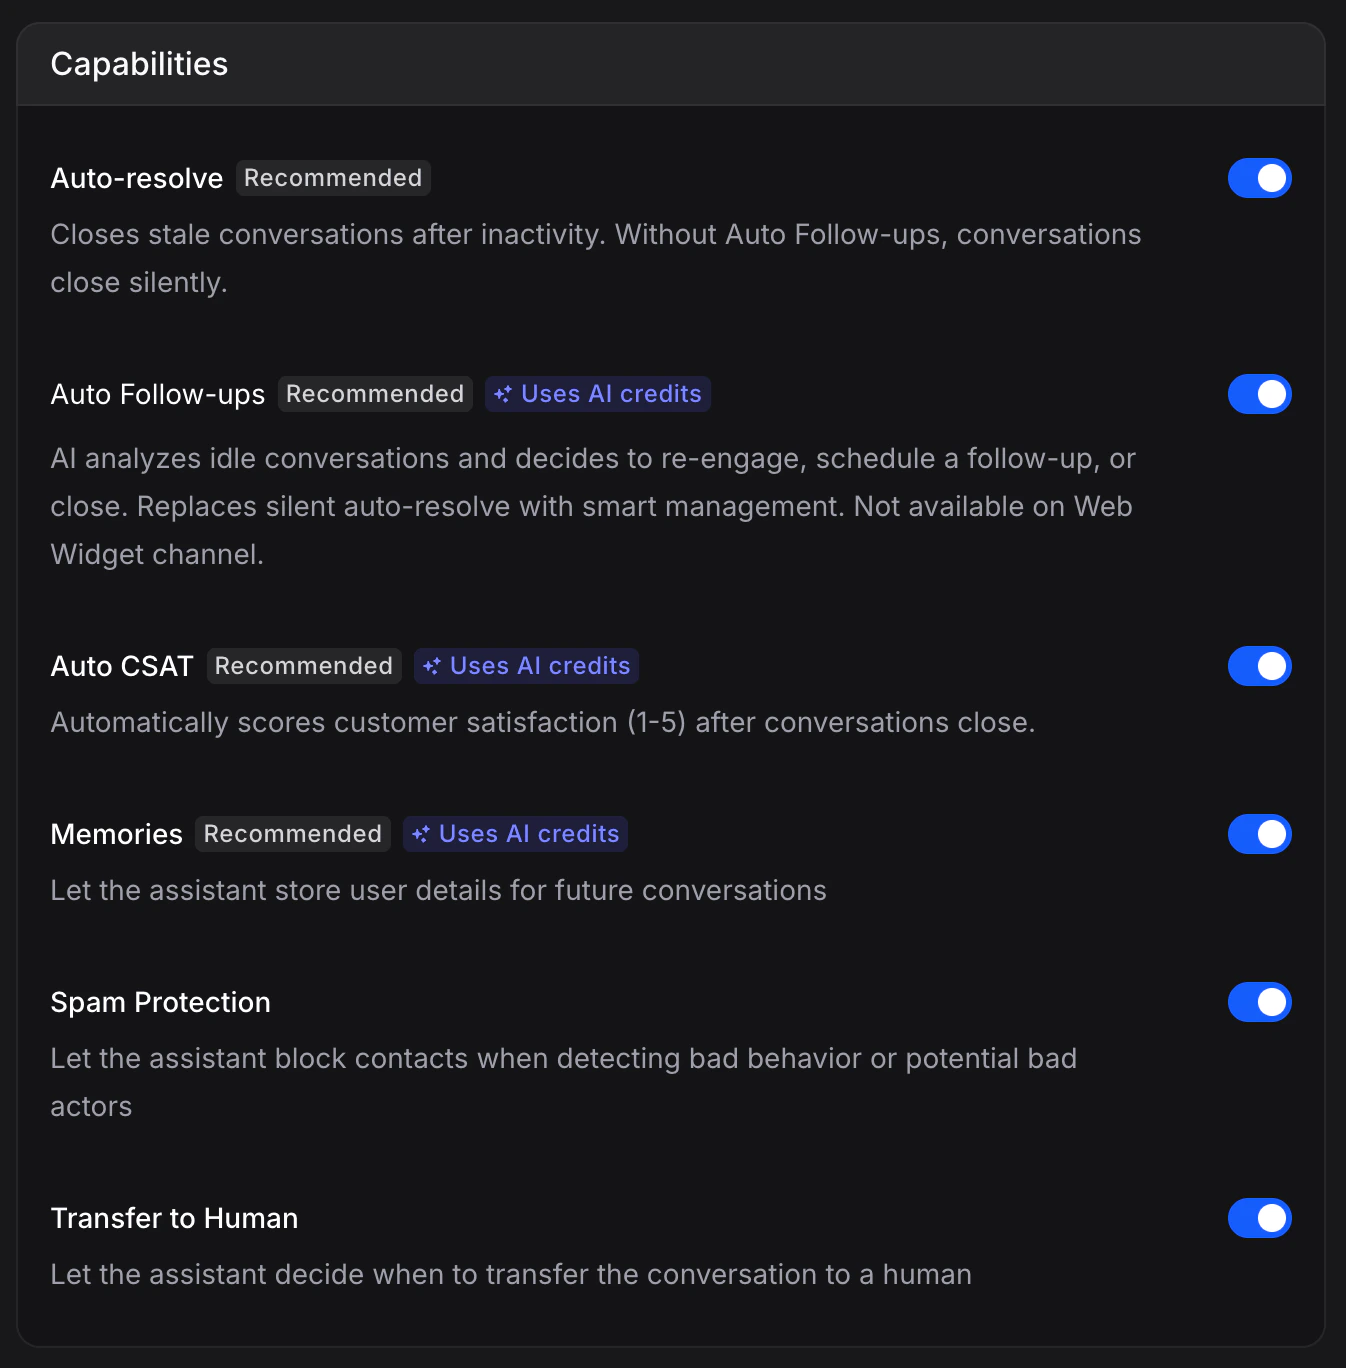Click the sparkle icon on Memories badge
The image size is (1346, 1368).
pyautogui.click(x=421, y=834)
